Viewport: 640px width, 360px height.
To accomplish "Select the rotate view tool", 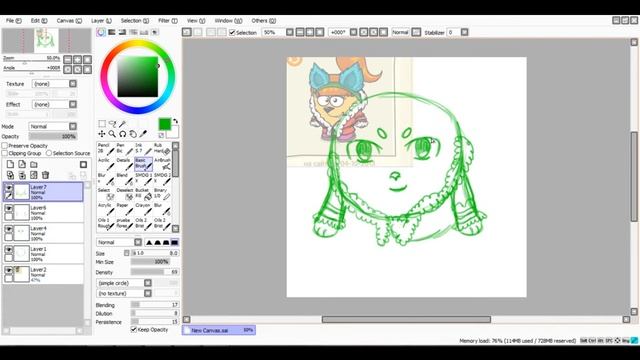I will [122, 134].
